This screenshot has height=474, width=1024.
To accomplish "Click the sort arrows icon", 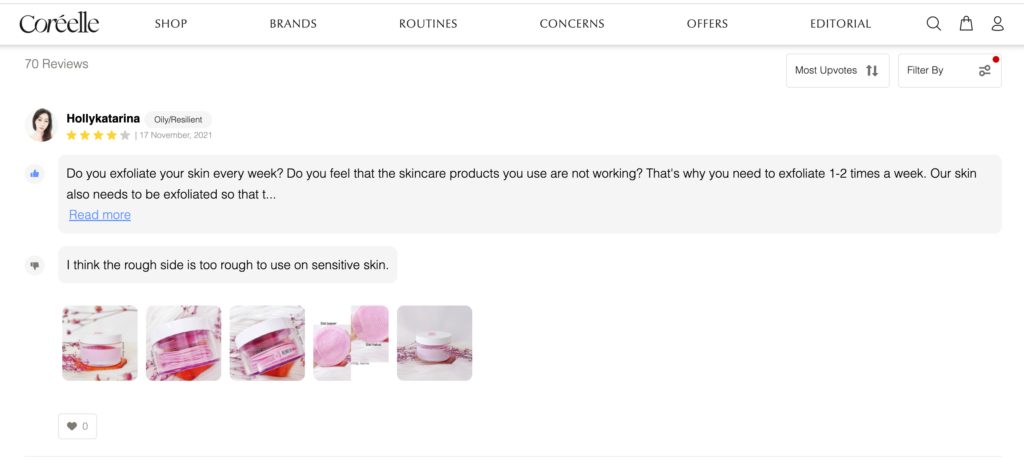I will (x=872, y=71).
